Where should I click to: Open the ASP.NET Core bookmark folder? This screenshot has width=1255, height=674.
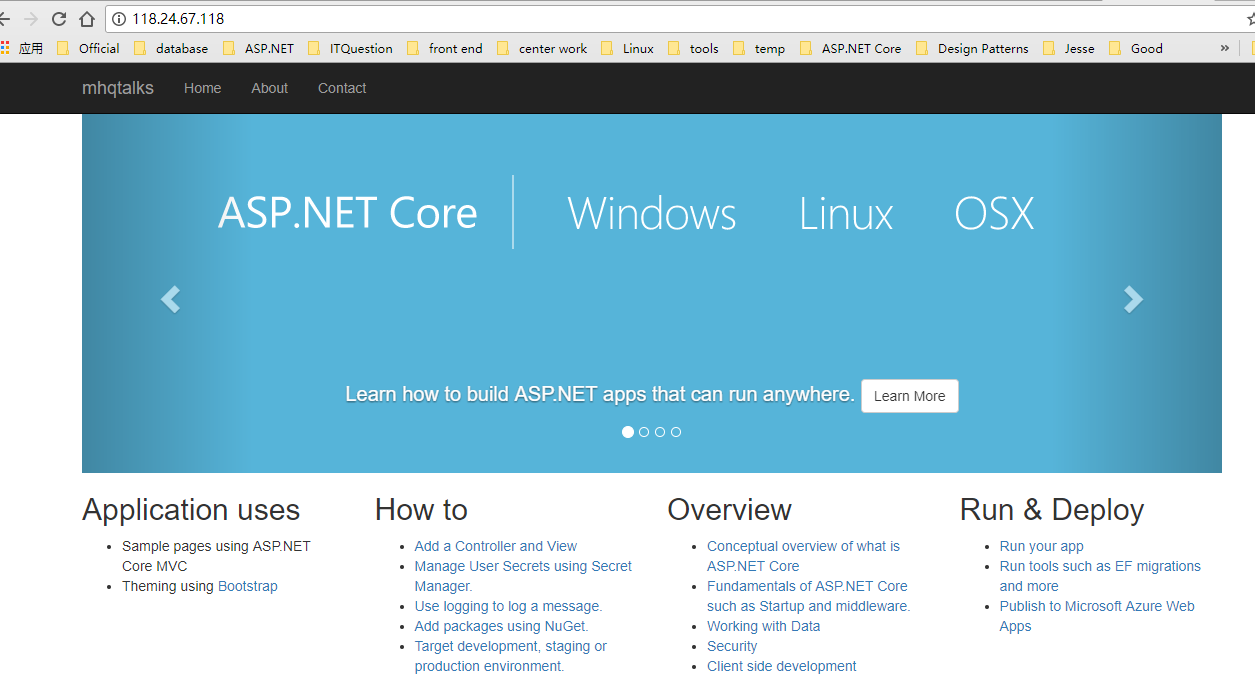click(x=850, y=48)
